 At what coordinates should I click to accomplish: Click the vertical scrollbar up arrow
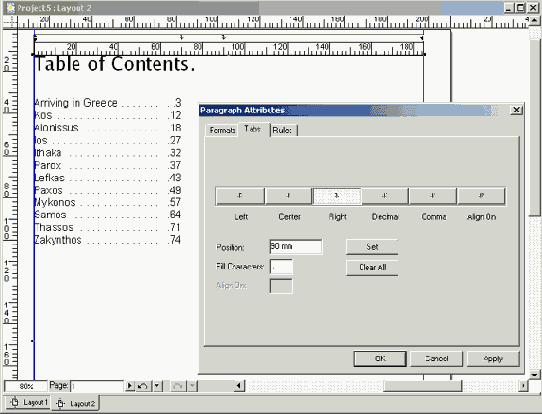click(535, 21)
